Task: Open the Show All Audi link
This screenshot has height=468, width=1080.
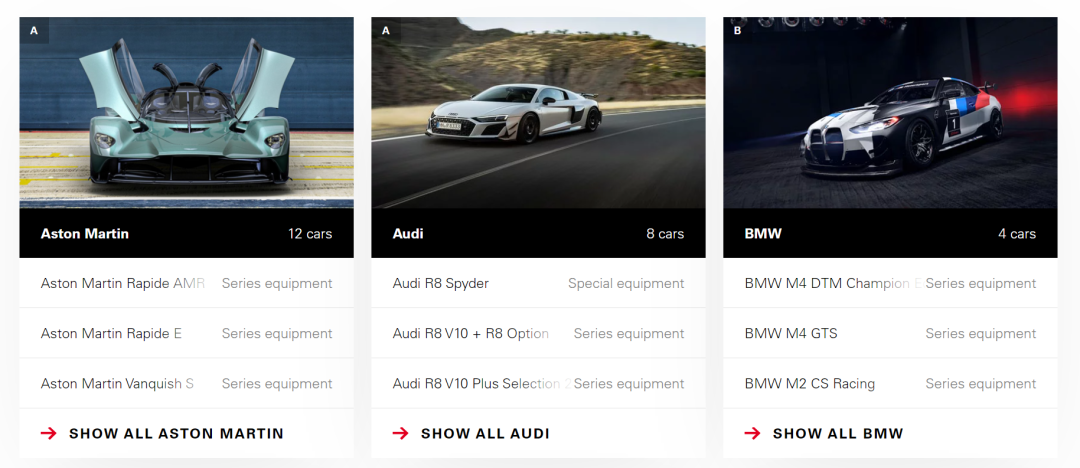Action: pyautogui.click(x=485, y=434)
